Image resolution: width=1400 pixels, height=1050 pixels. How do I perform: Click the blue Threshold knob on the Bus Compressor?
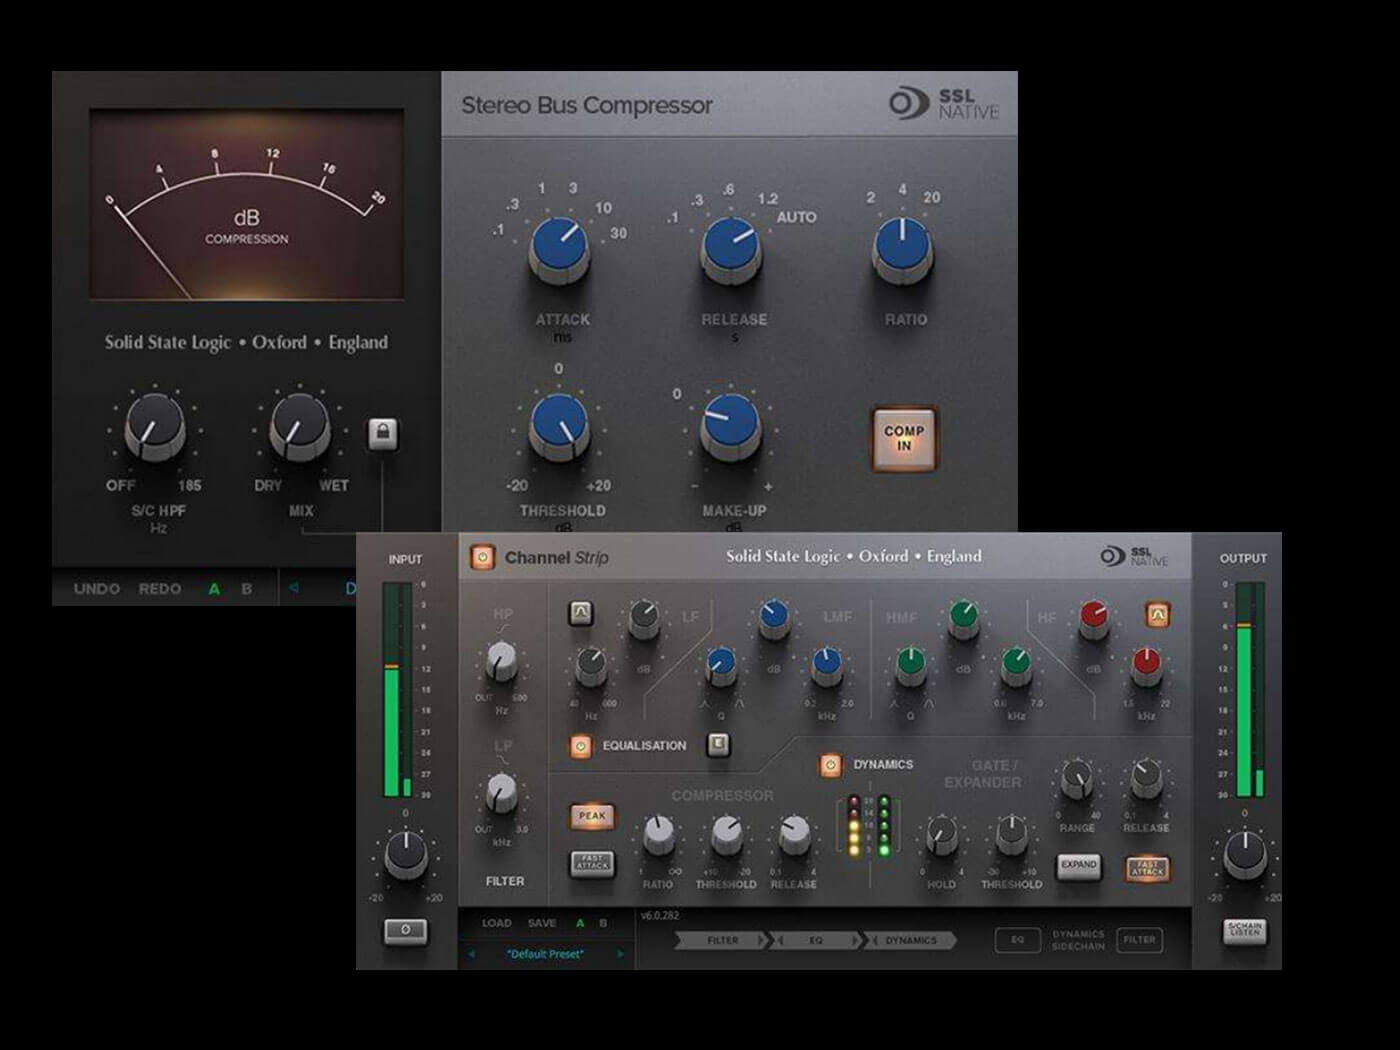(559, 426)
